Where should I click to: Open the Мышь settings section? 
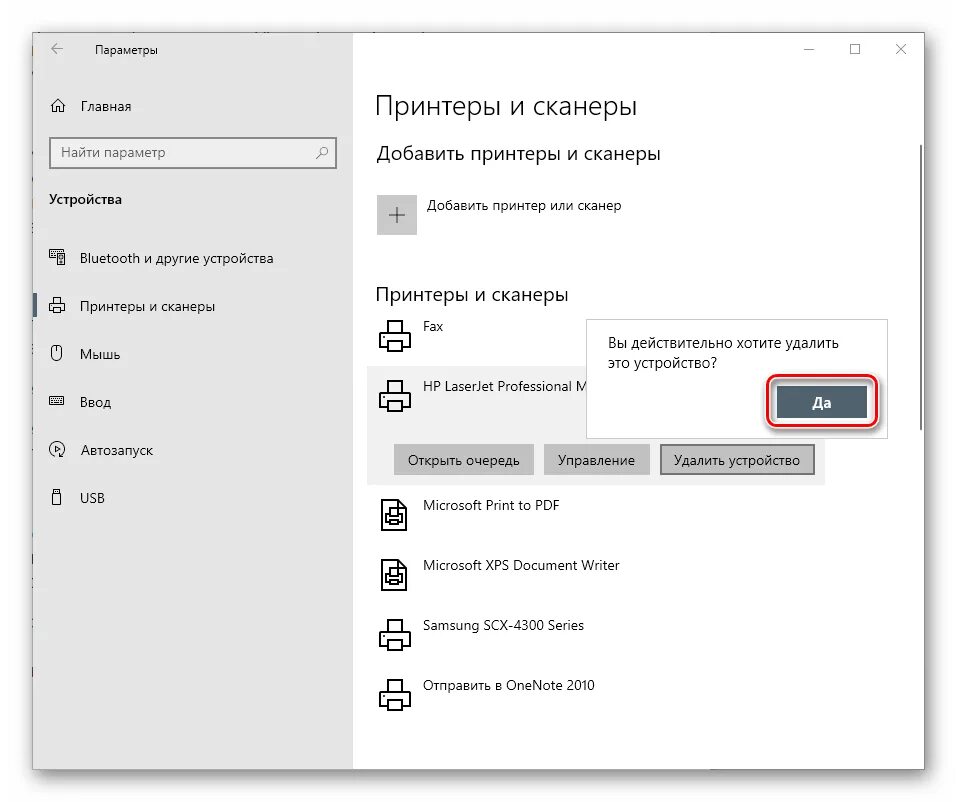(100, 355)
